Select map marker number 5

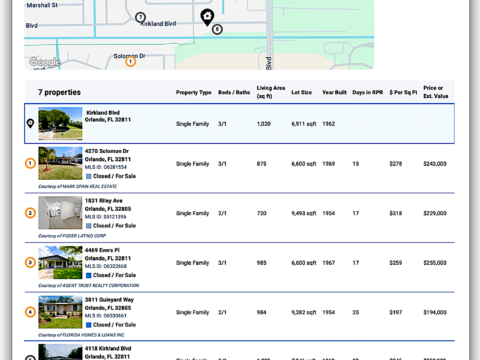click(217, 29)
